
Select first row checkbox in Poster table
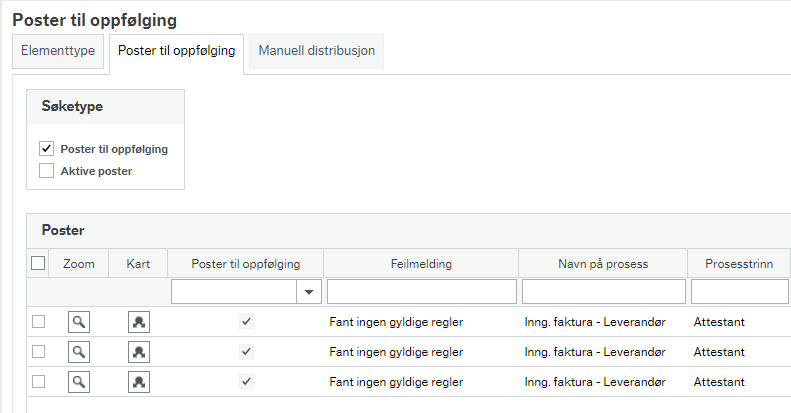click(x=38, y=322)
